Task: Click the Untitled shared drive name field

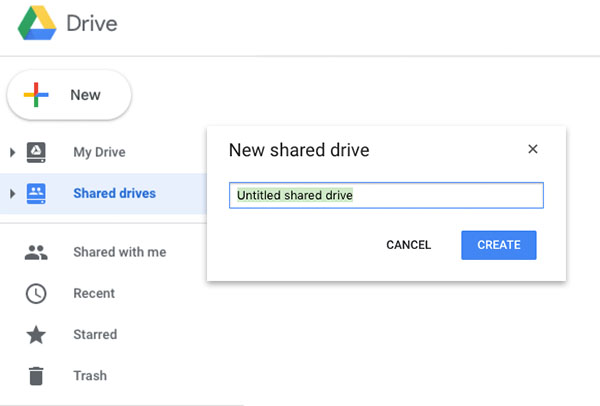Action: coord(386,196)
